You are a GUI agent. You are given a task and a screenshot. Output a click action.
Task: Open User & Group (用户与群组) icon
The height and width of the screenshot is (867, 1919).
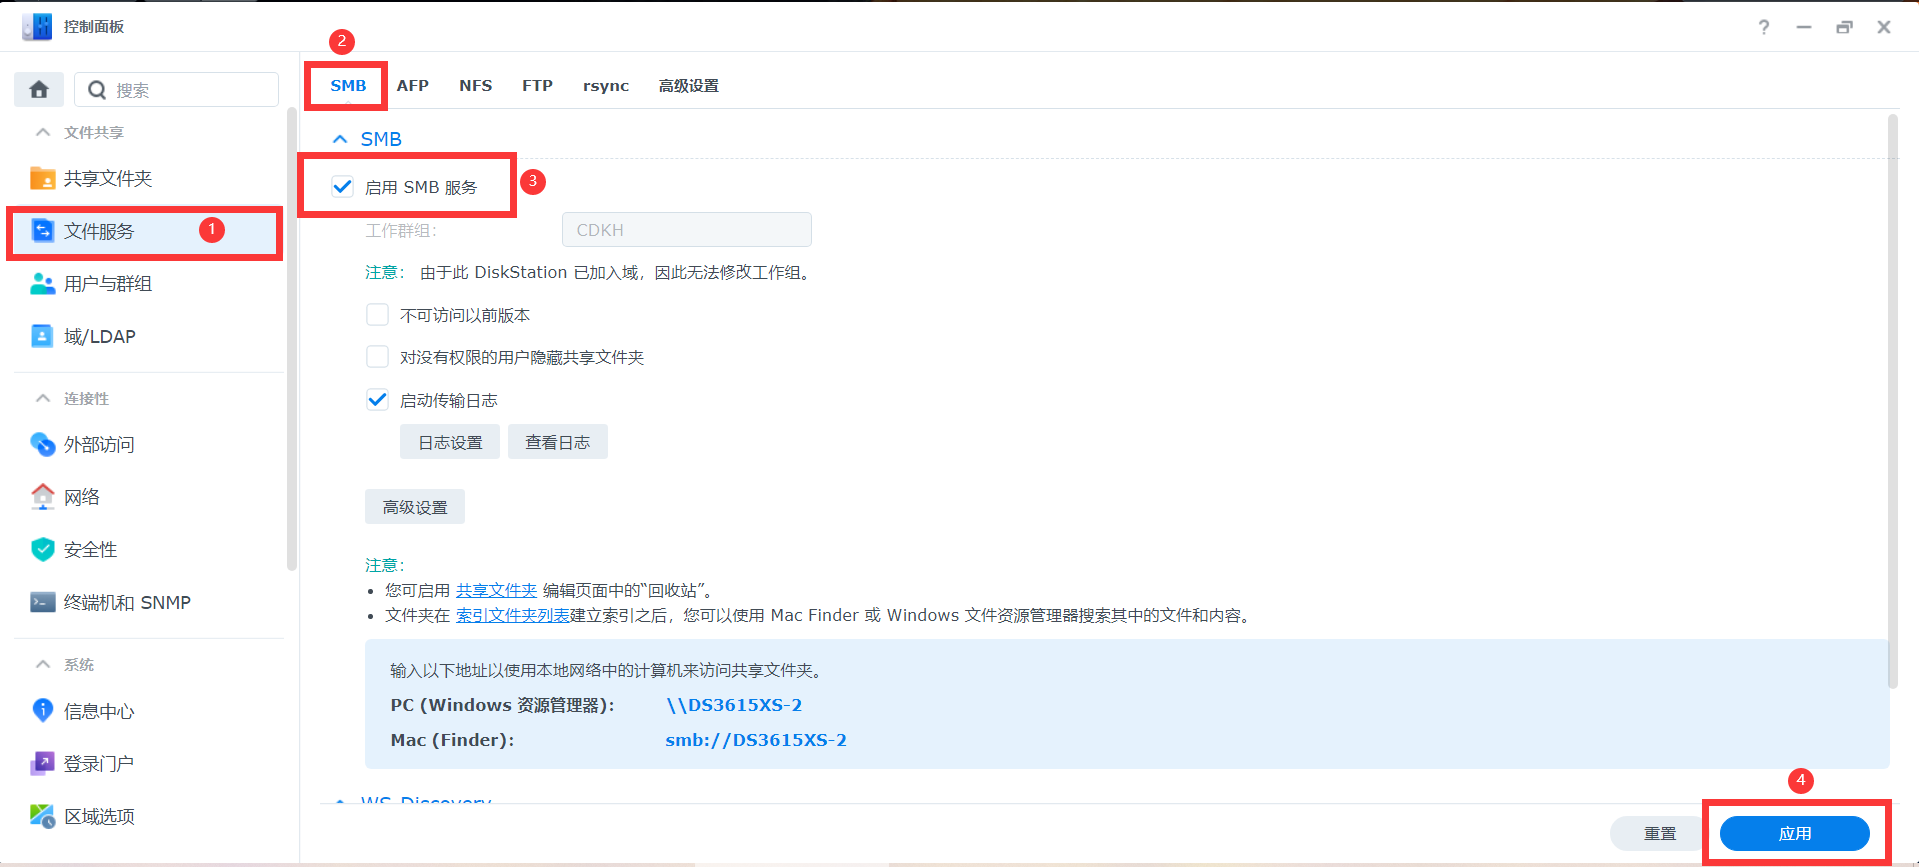(x=42, y=284)
